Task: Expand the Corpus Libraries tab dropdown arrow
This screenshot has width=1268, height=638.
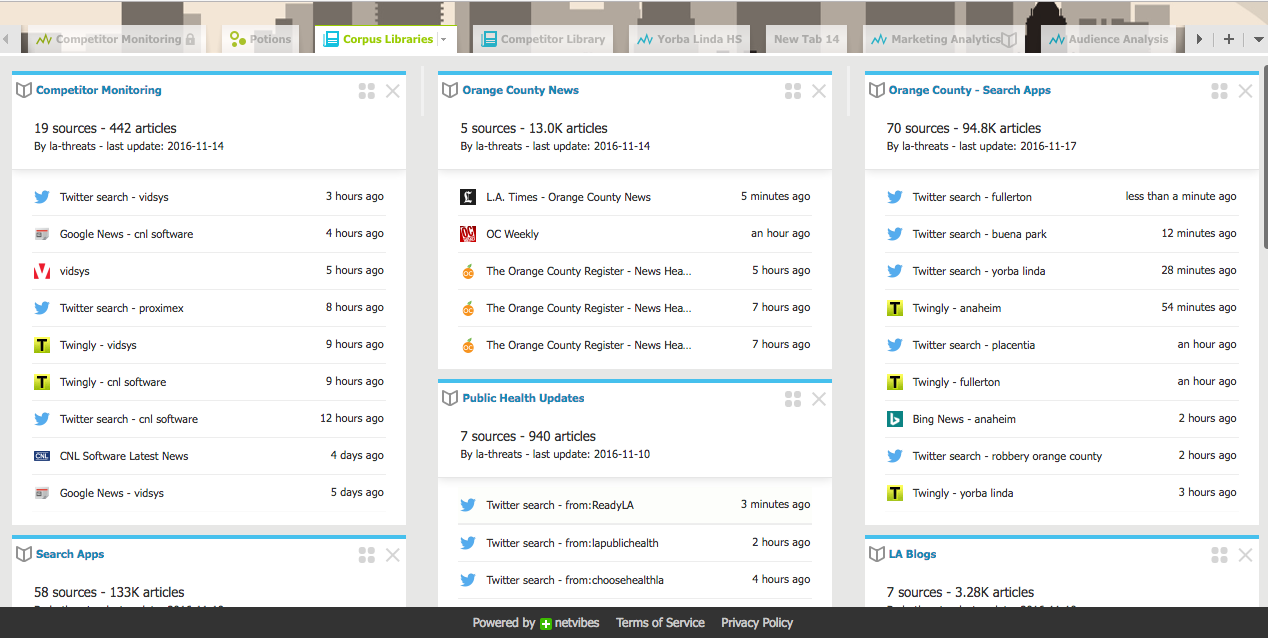Action: [x=443, y=40]
